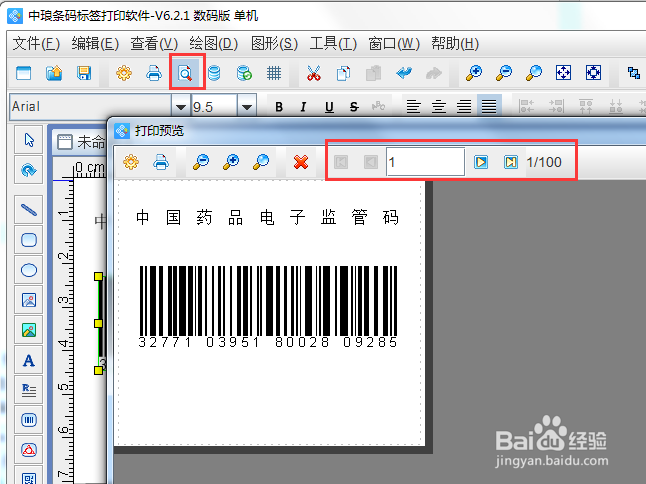Select the diagonal line drawing tool
The height and width of the screenshot is (484, 646).
pyautogui.click(x=29, y=210)
